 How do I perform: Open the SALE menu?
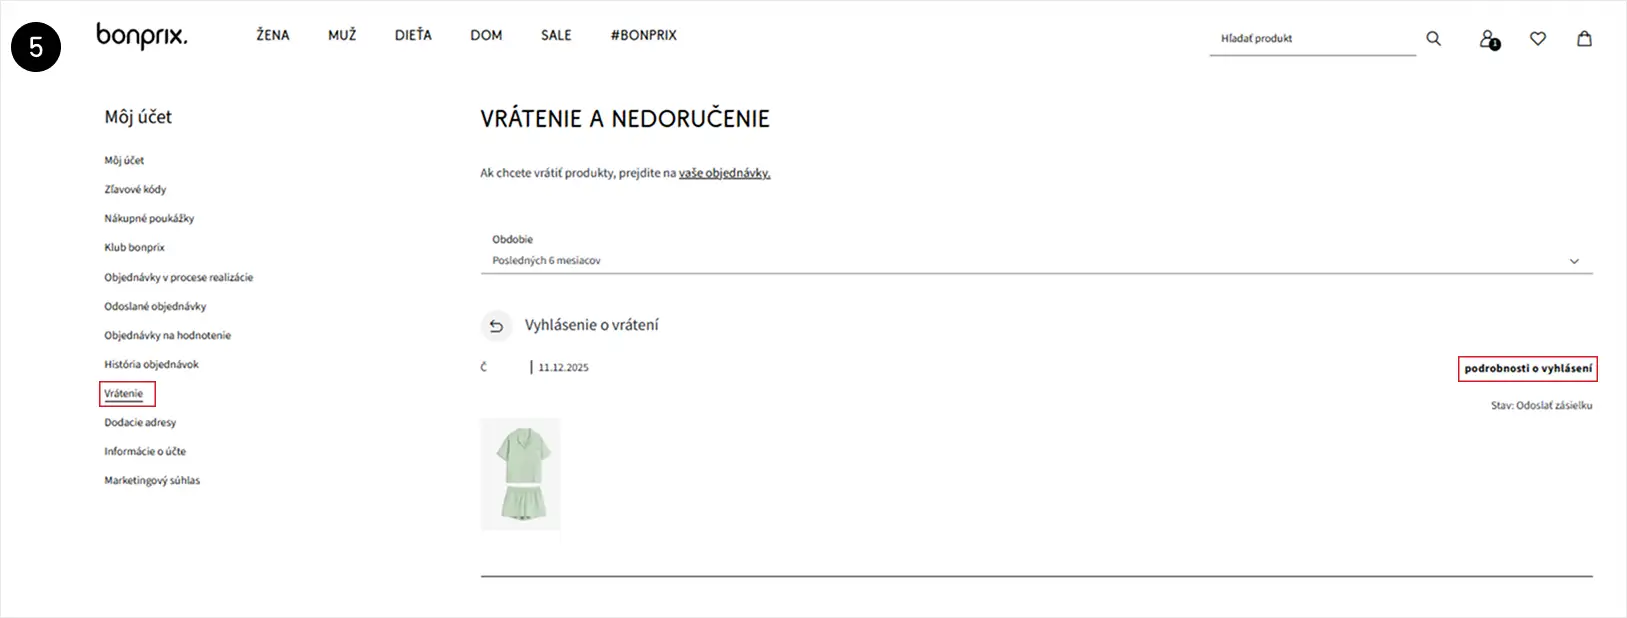coord(556,35)
